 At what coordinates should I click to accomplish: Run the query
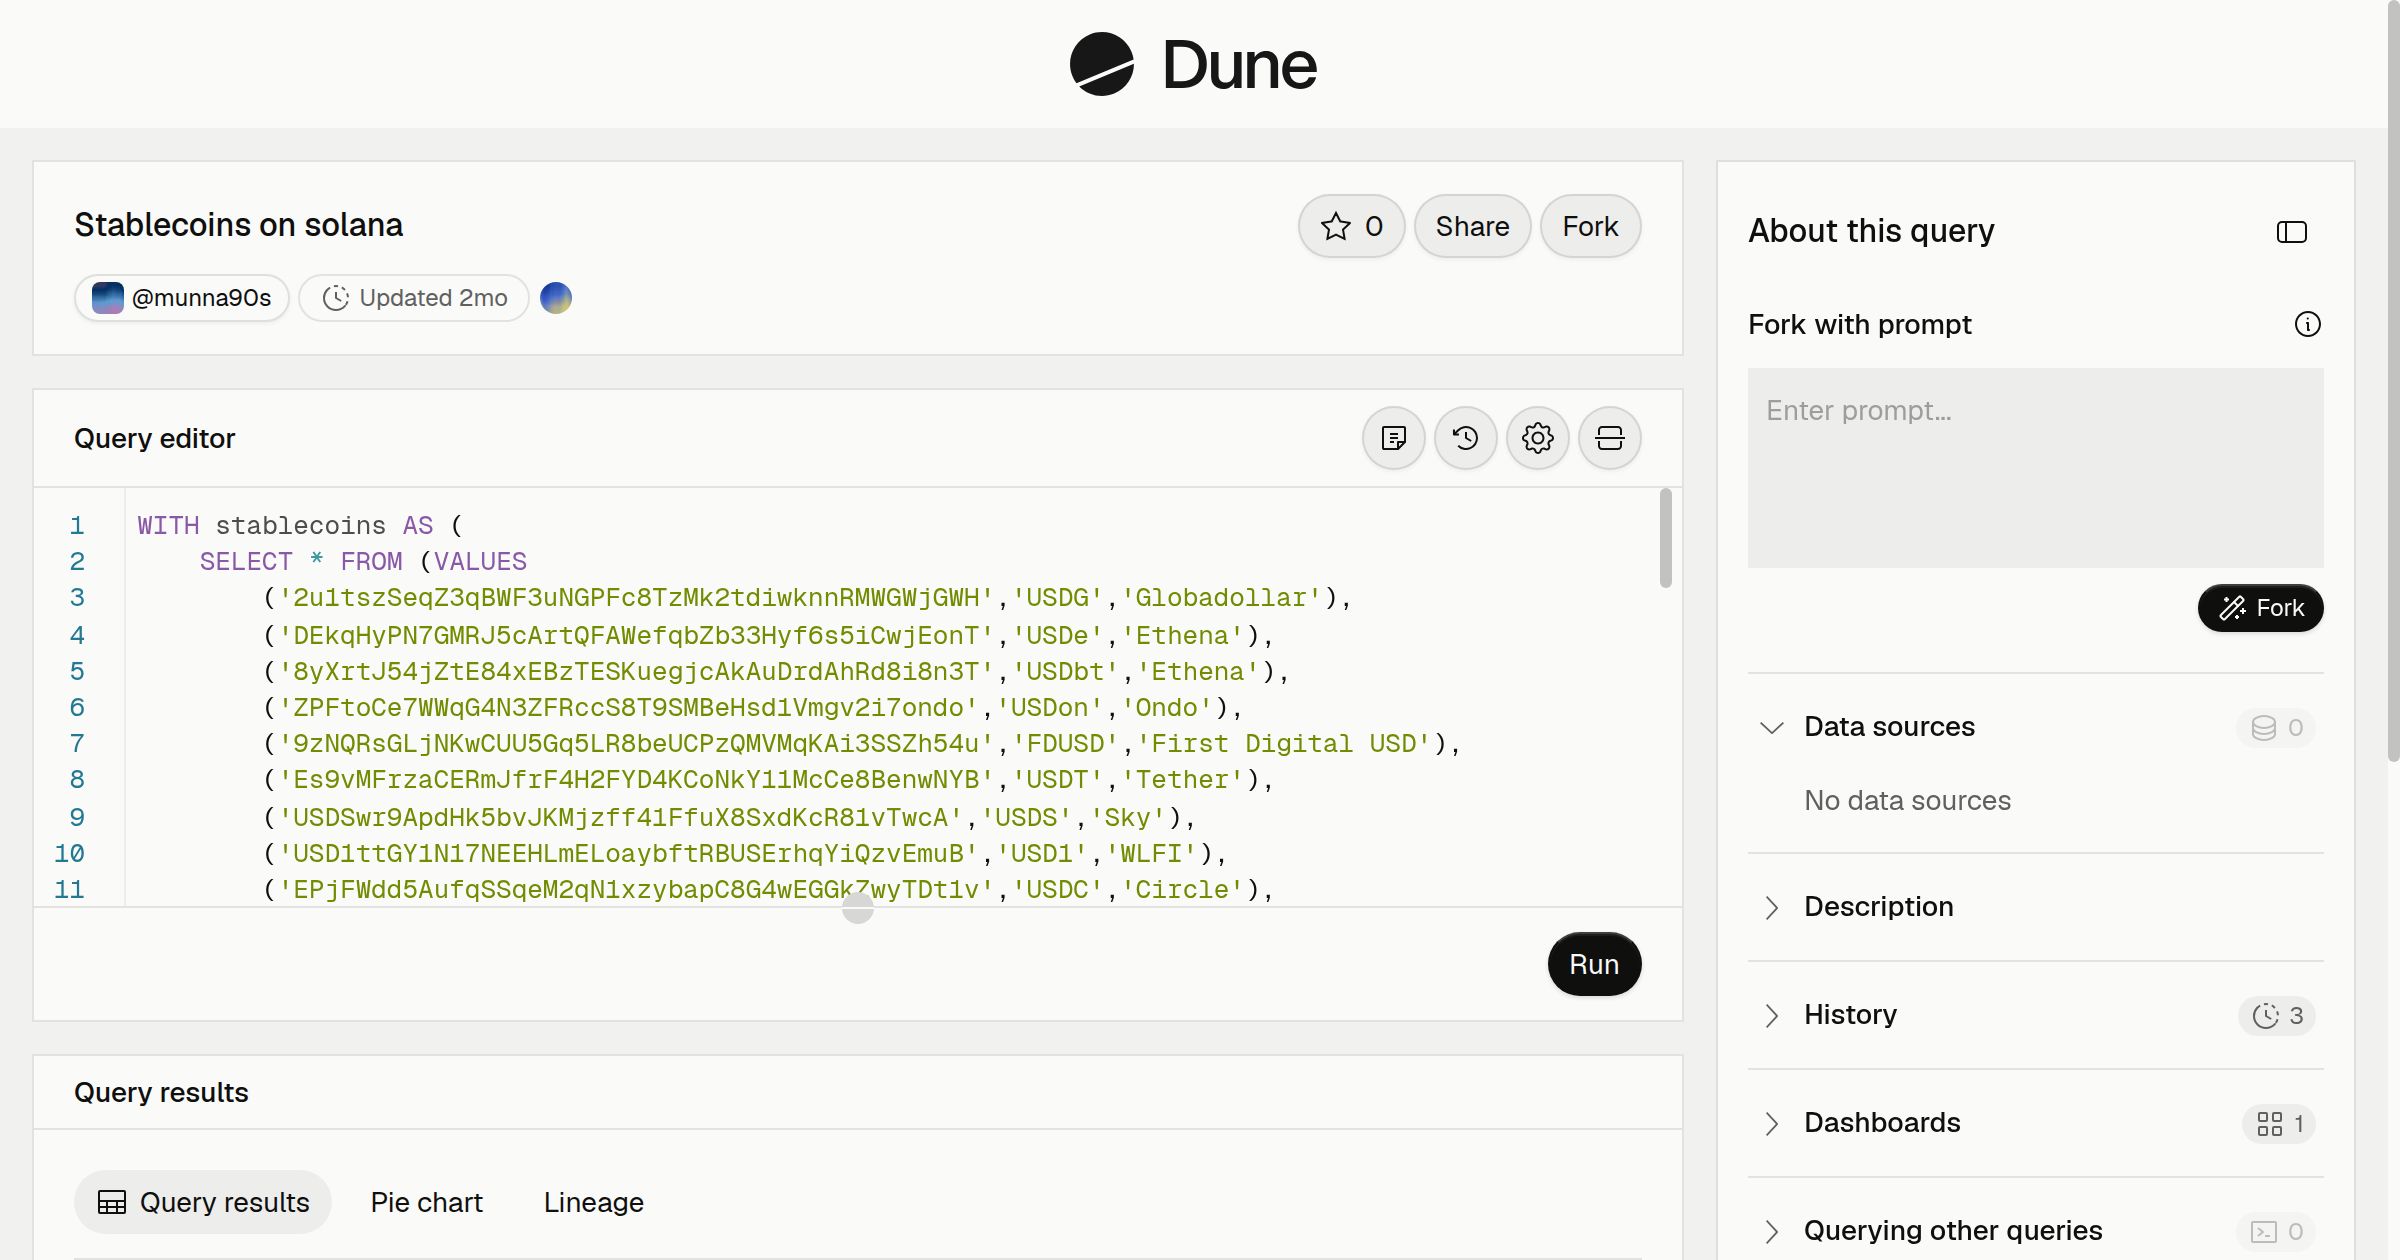tap(1594, 964)
